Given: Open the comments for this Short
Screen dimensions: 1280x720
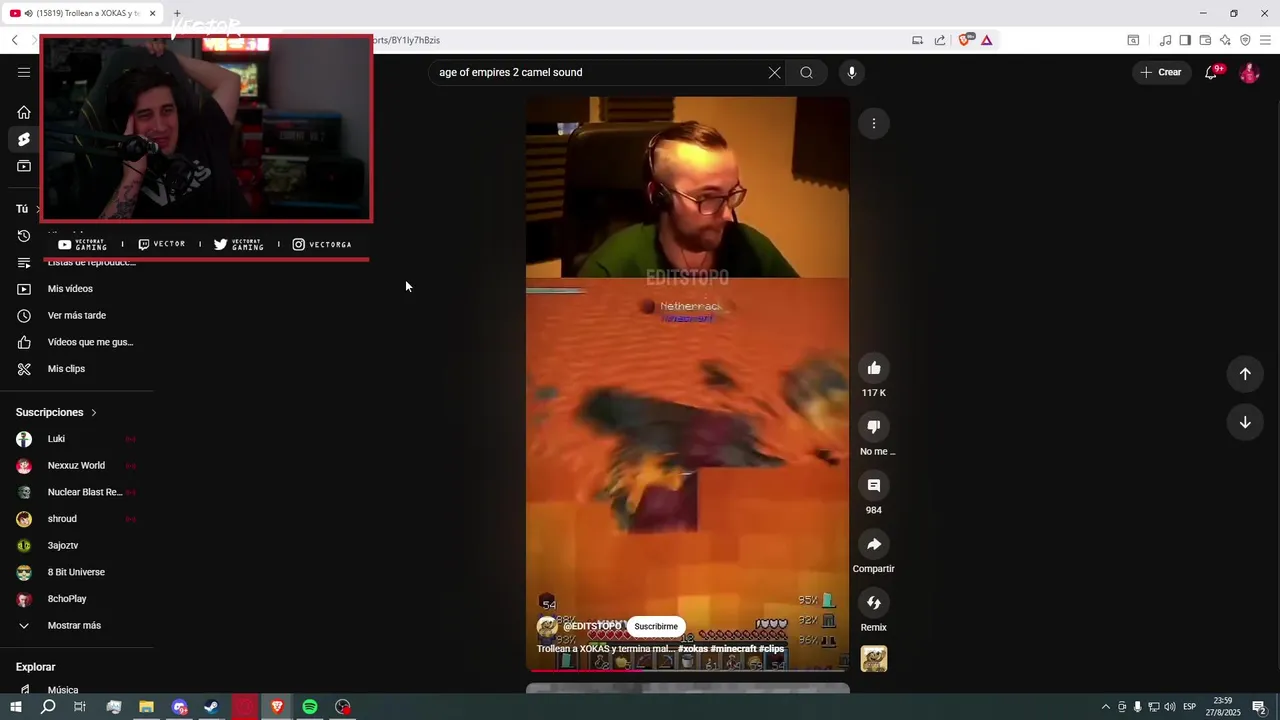Looking at the screenshot, I should point(874,485).
